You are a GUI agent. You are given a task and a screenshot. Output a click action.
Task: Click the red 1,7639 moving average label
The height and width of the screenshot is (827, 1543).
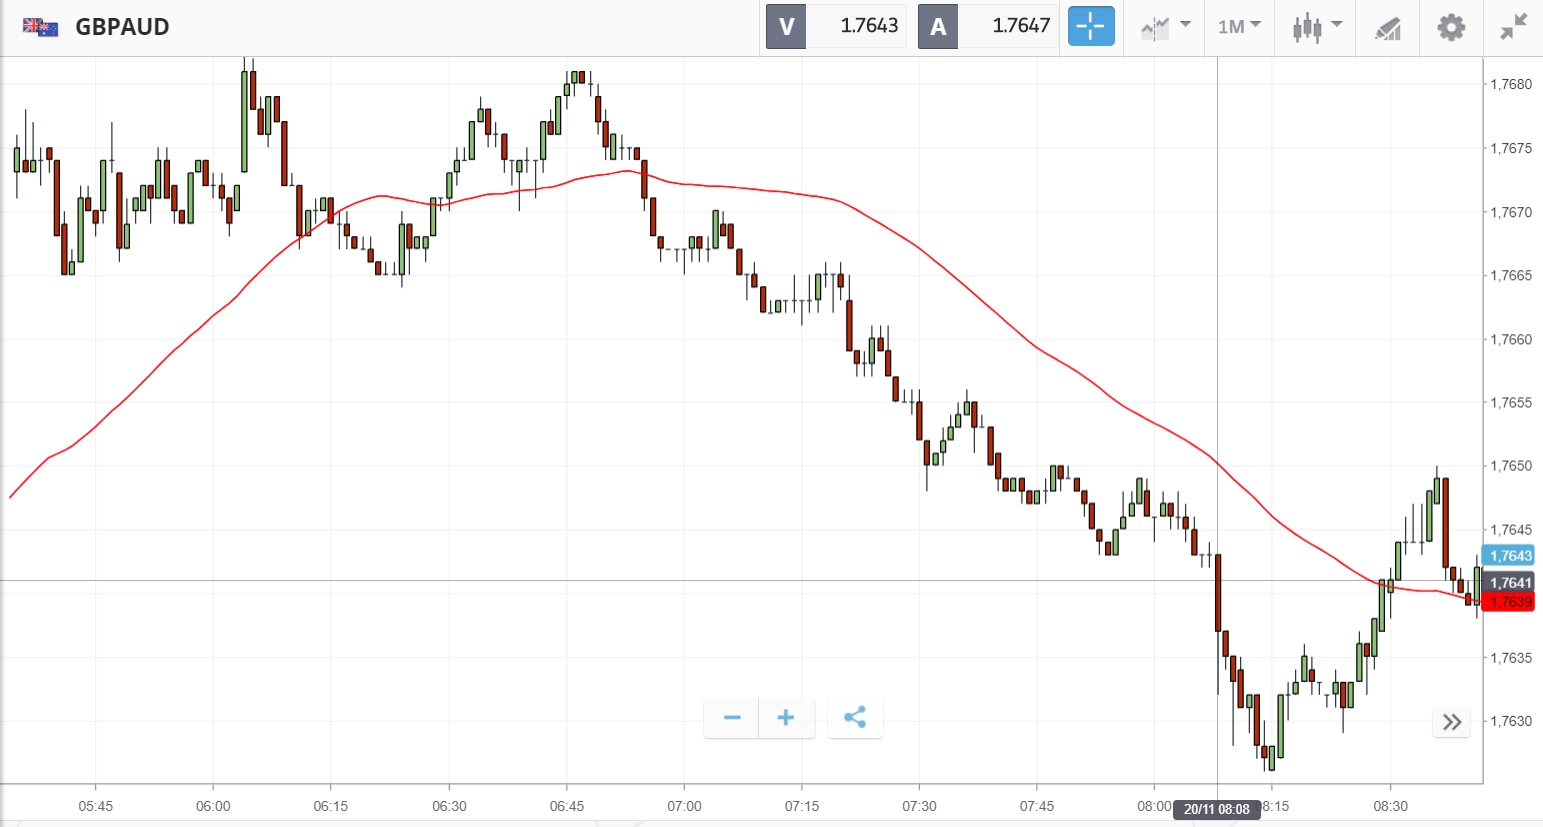click(1510, 602)
